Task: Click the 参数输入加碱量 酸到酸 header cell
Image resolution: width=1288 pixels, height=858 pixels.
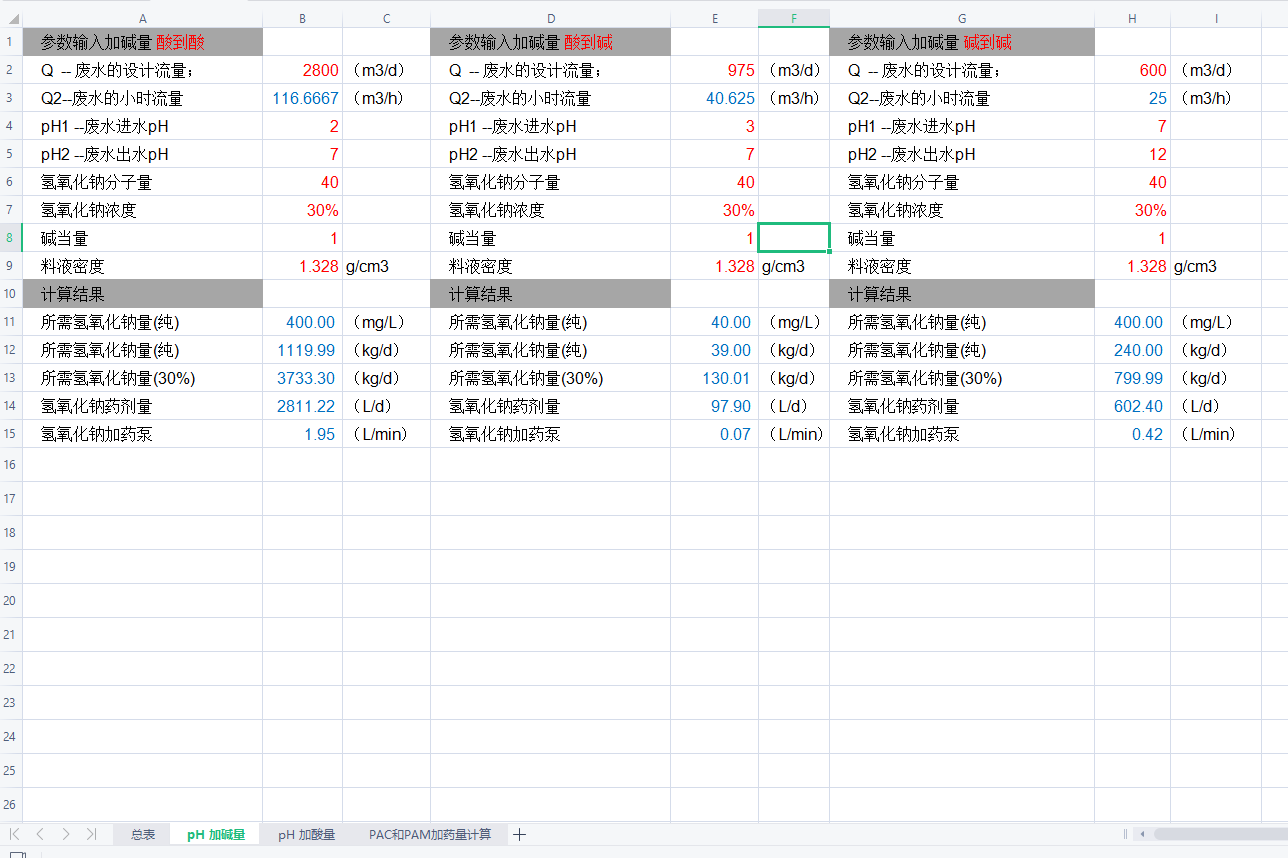Action: click(x=142, y=42)
